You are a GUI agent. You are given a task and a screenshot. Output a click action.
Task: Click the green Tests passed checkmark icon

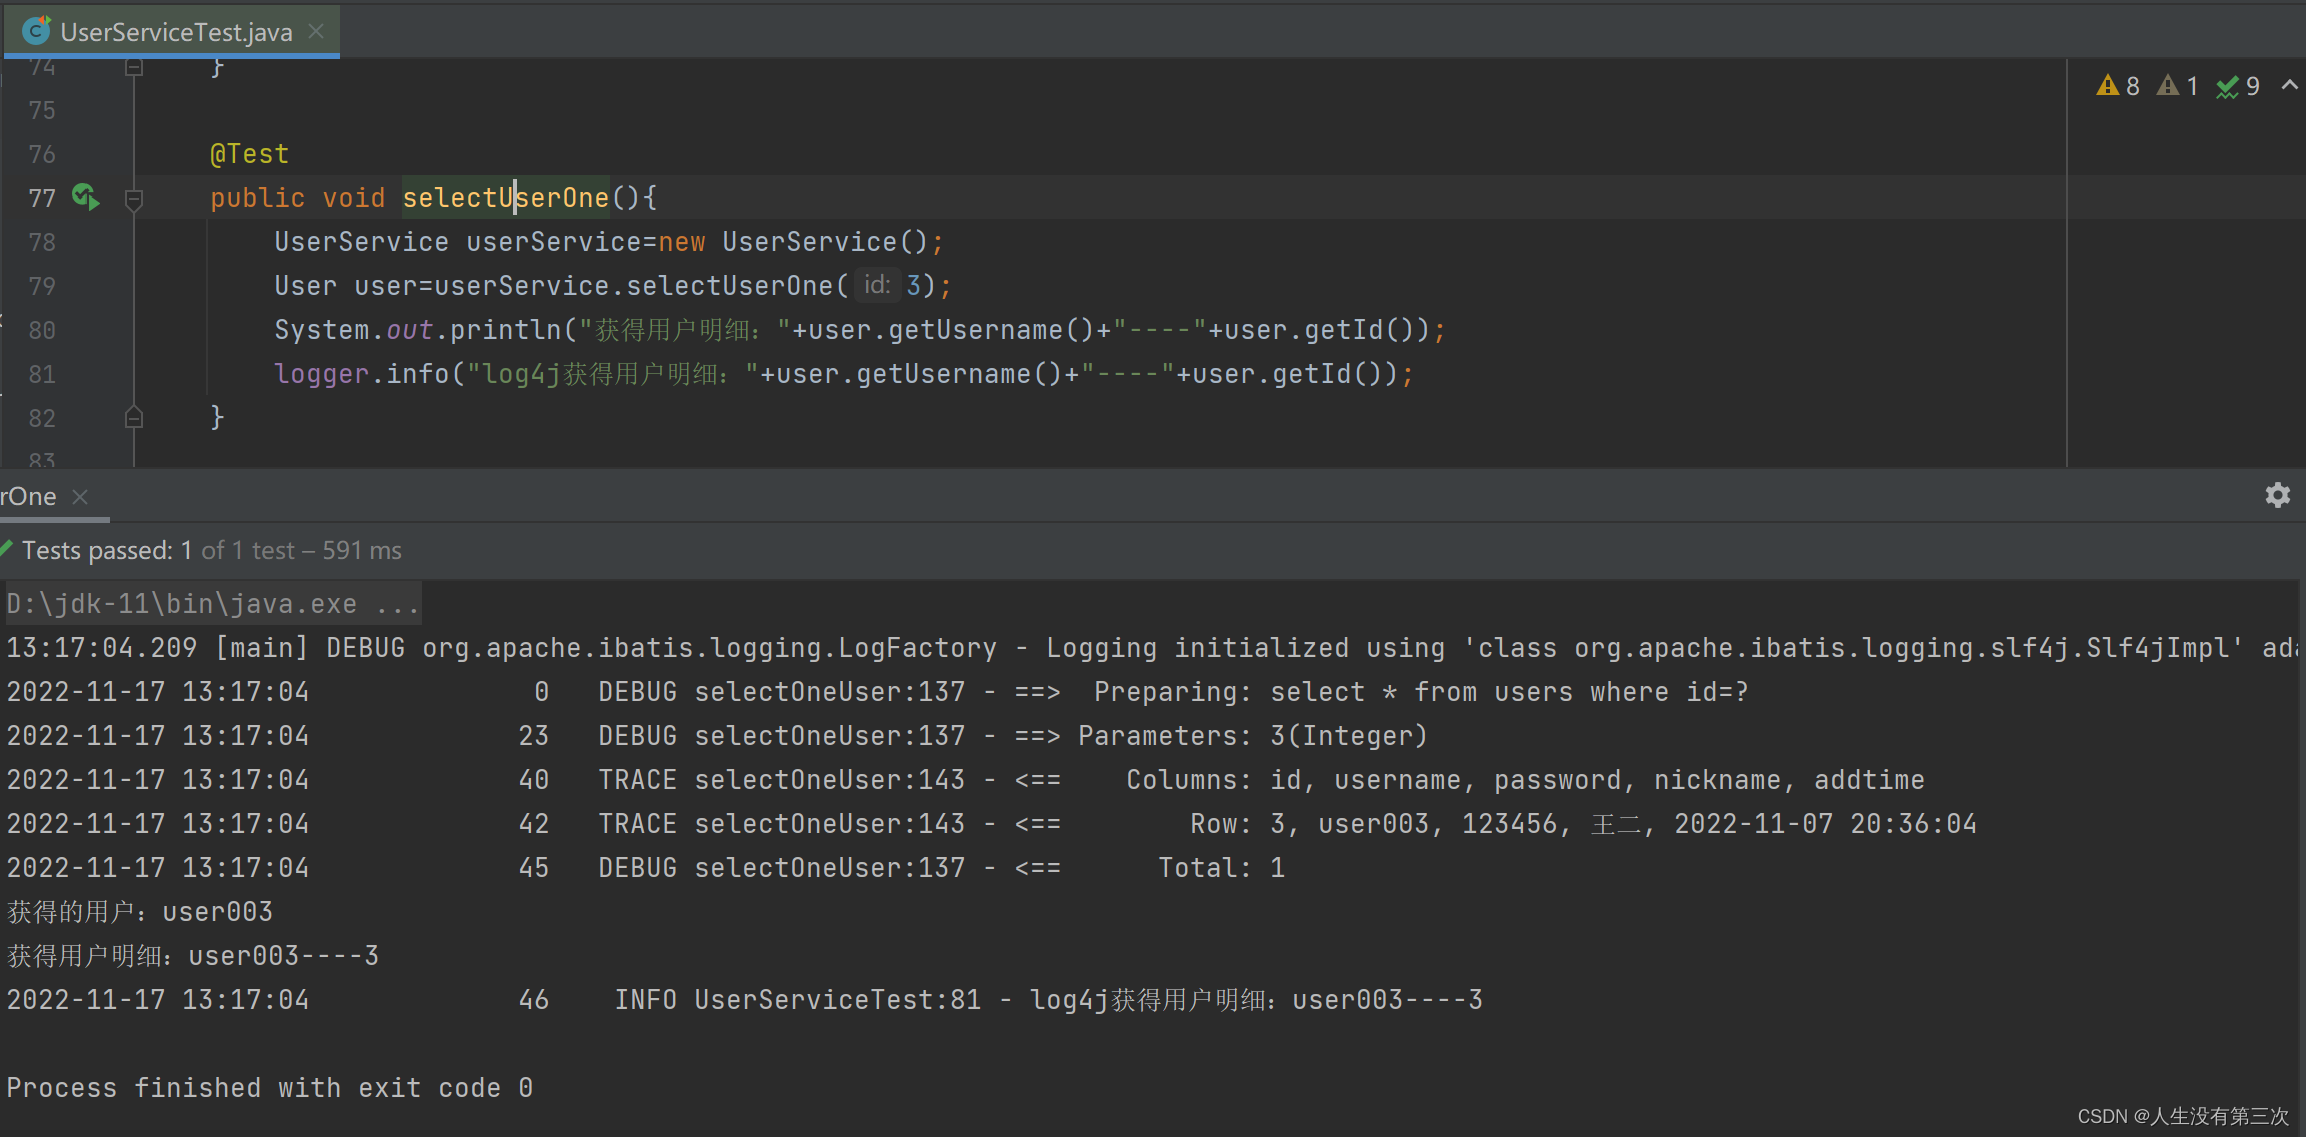click(6, 549)
